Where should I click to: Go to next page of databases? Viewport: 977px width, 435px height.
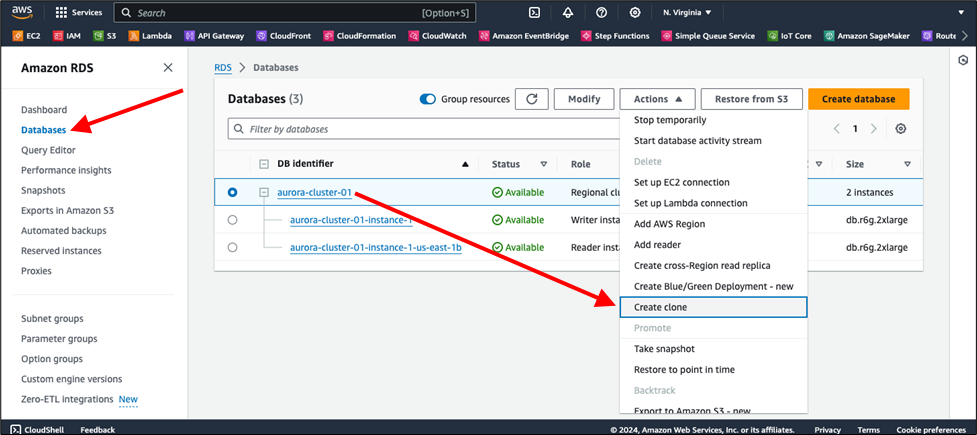874,129
